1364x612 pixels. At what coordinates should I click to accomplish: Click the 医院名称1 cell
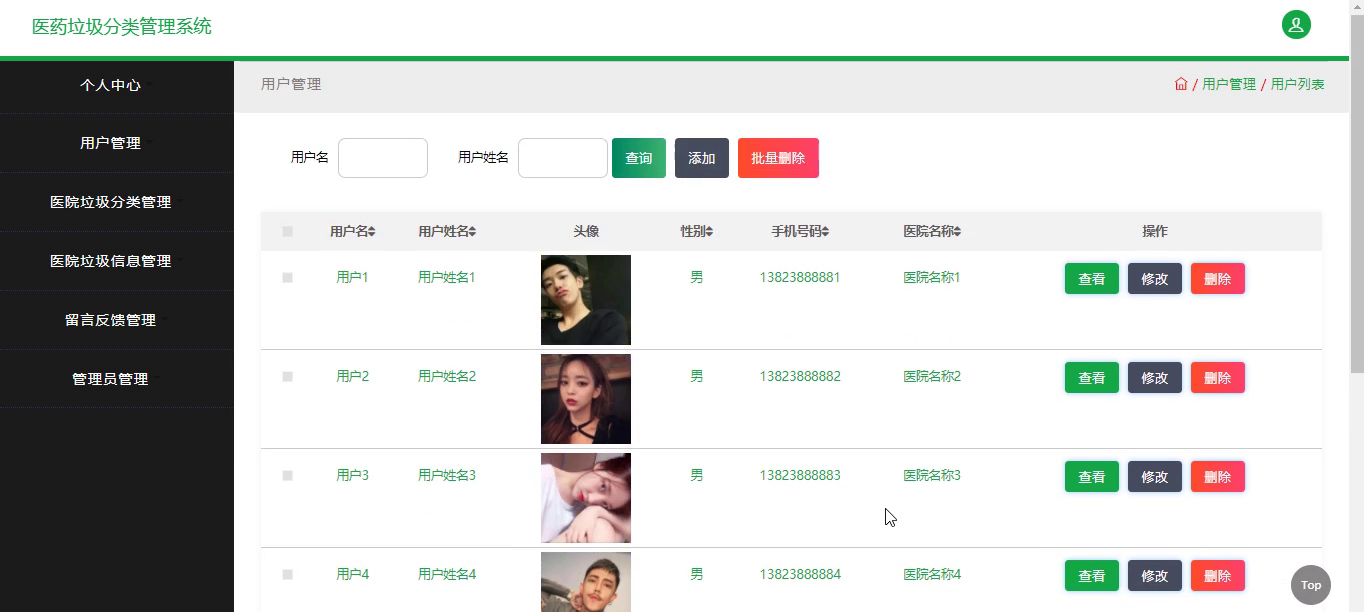[x=932, y=277]
